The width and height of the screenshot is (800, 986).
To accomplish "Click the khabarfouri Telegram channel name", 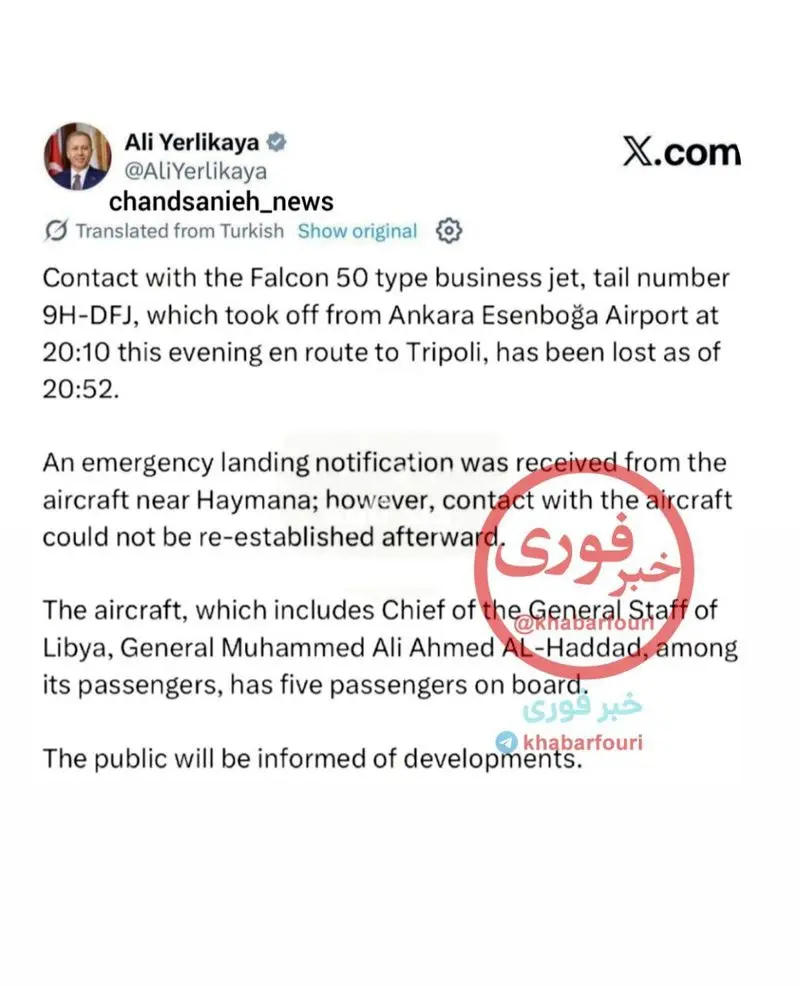I will click(x=583, y=742).
